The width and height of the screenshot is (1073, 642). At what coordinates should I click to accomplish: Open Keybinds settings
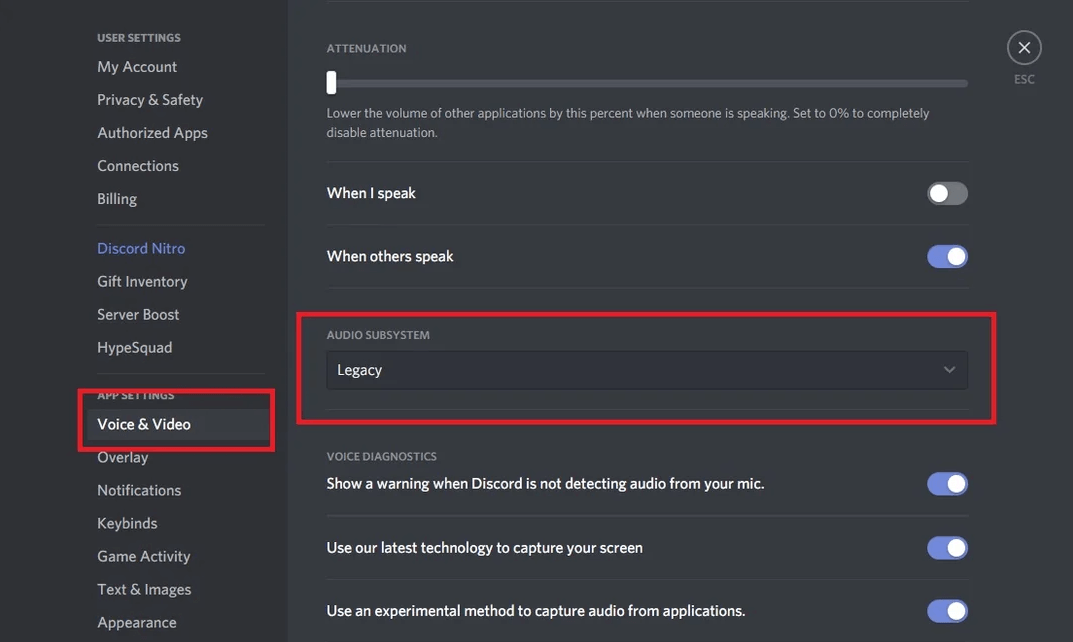point(127,523)
